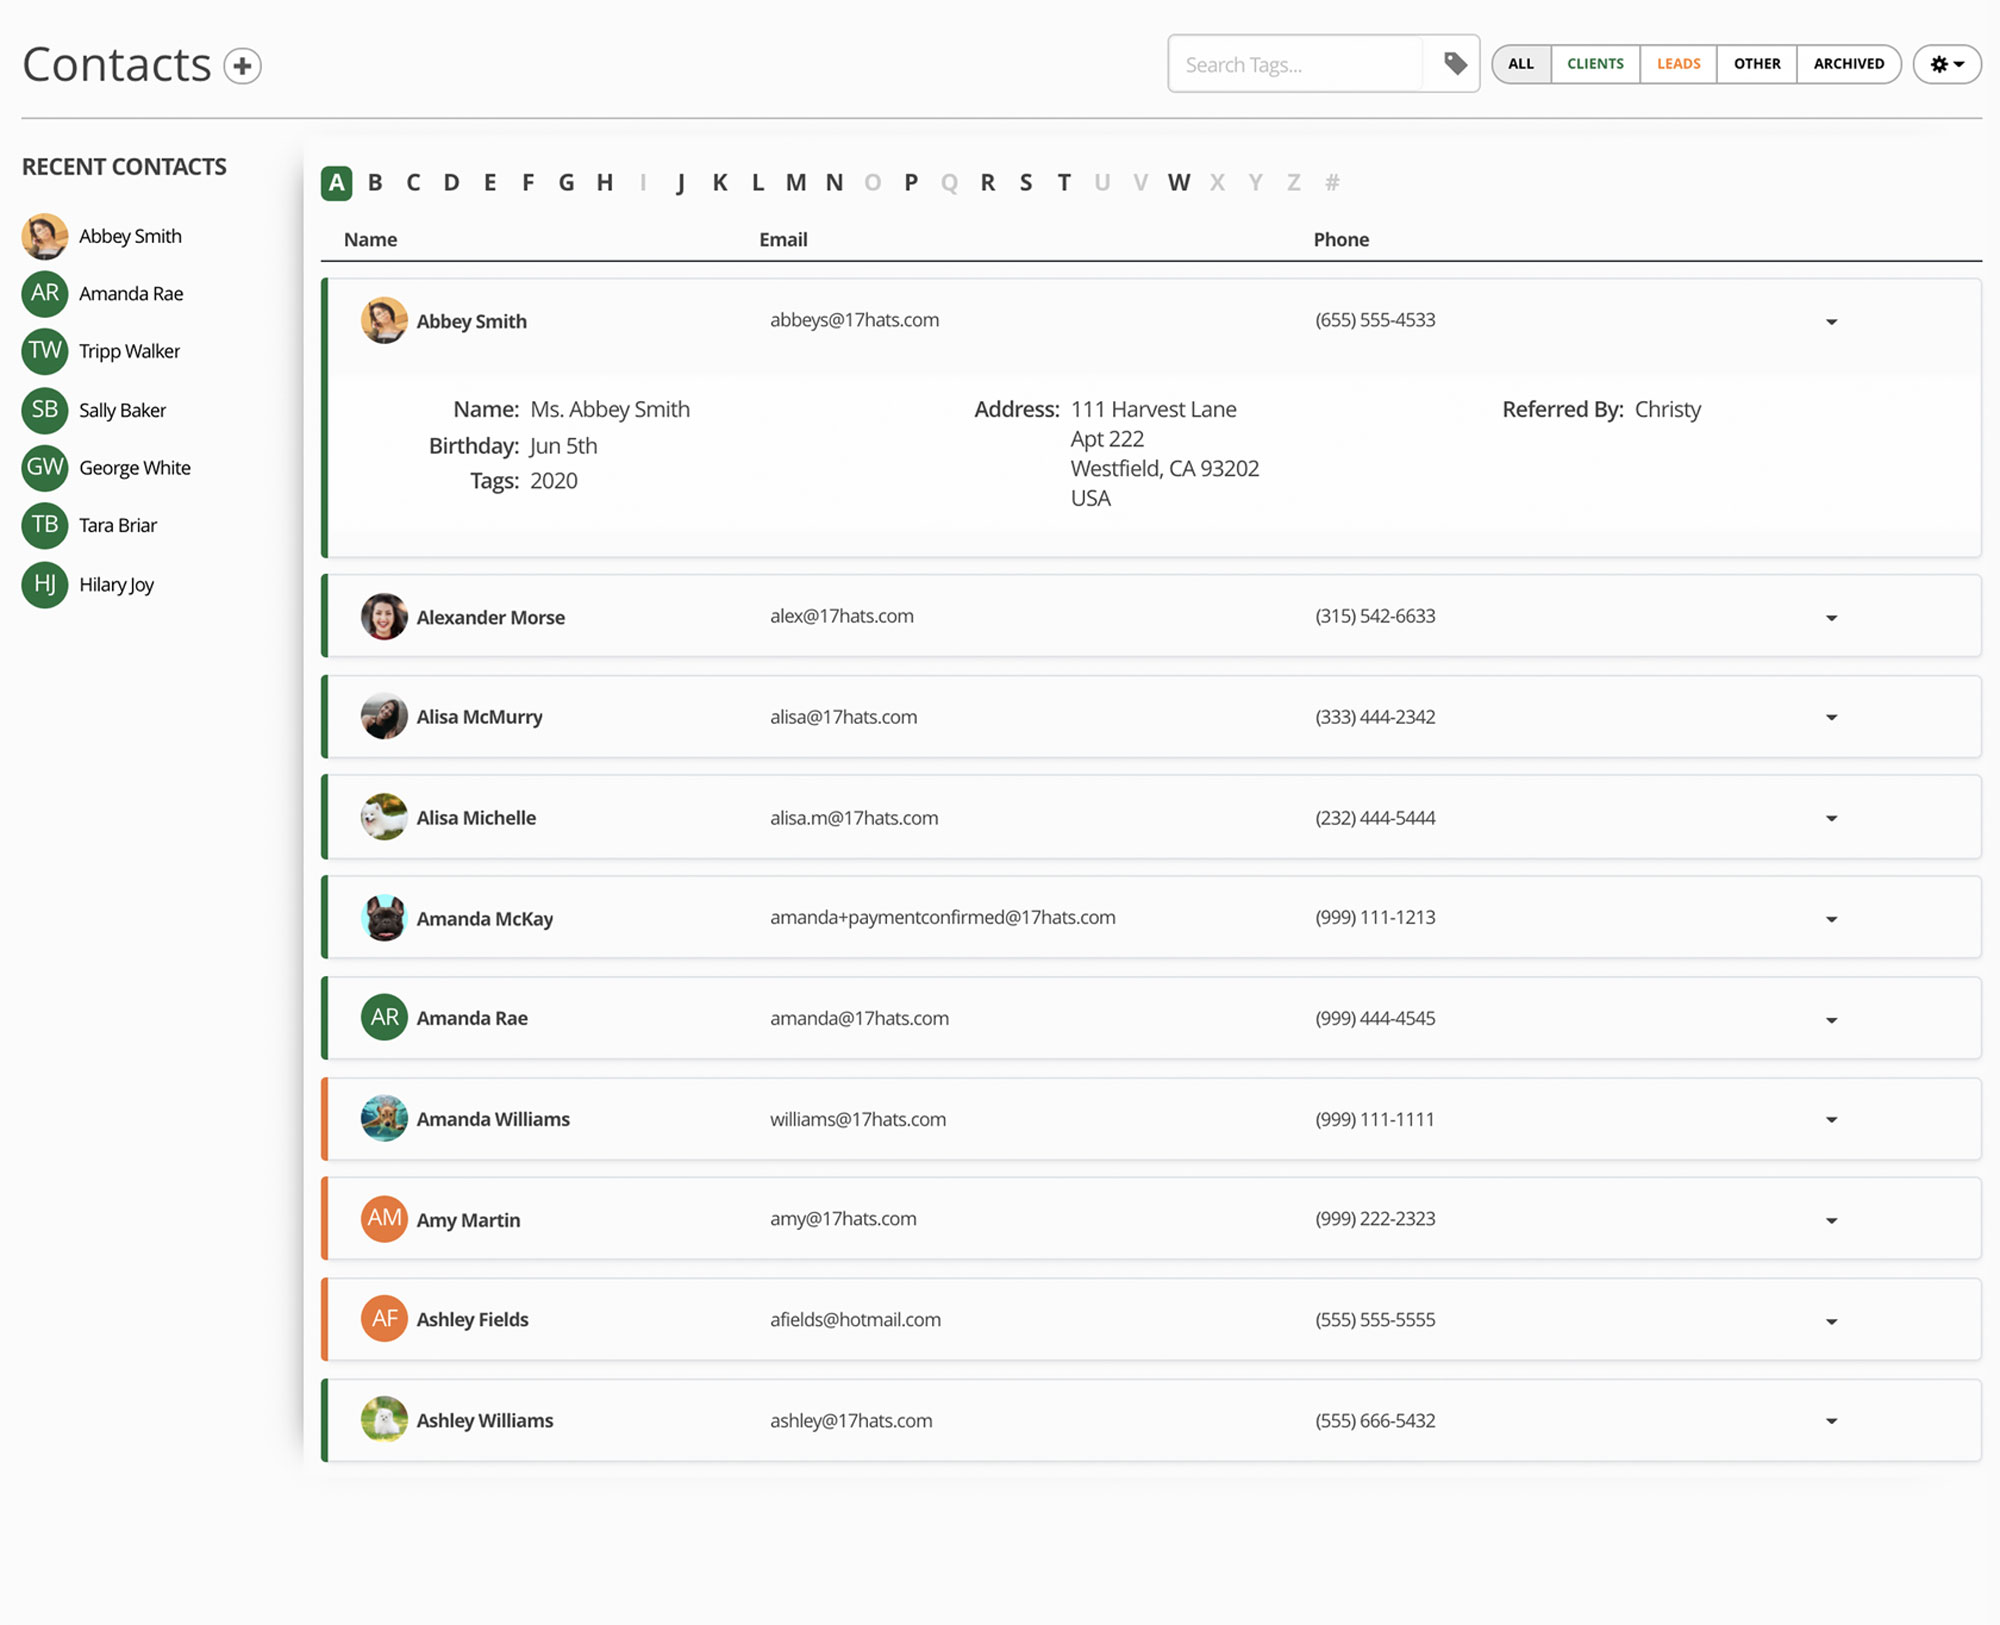The height and width of the screenshot is (1625, 2000).
Task: Open the gear settings dropdown
Action: click(x=1946, y=64)
